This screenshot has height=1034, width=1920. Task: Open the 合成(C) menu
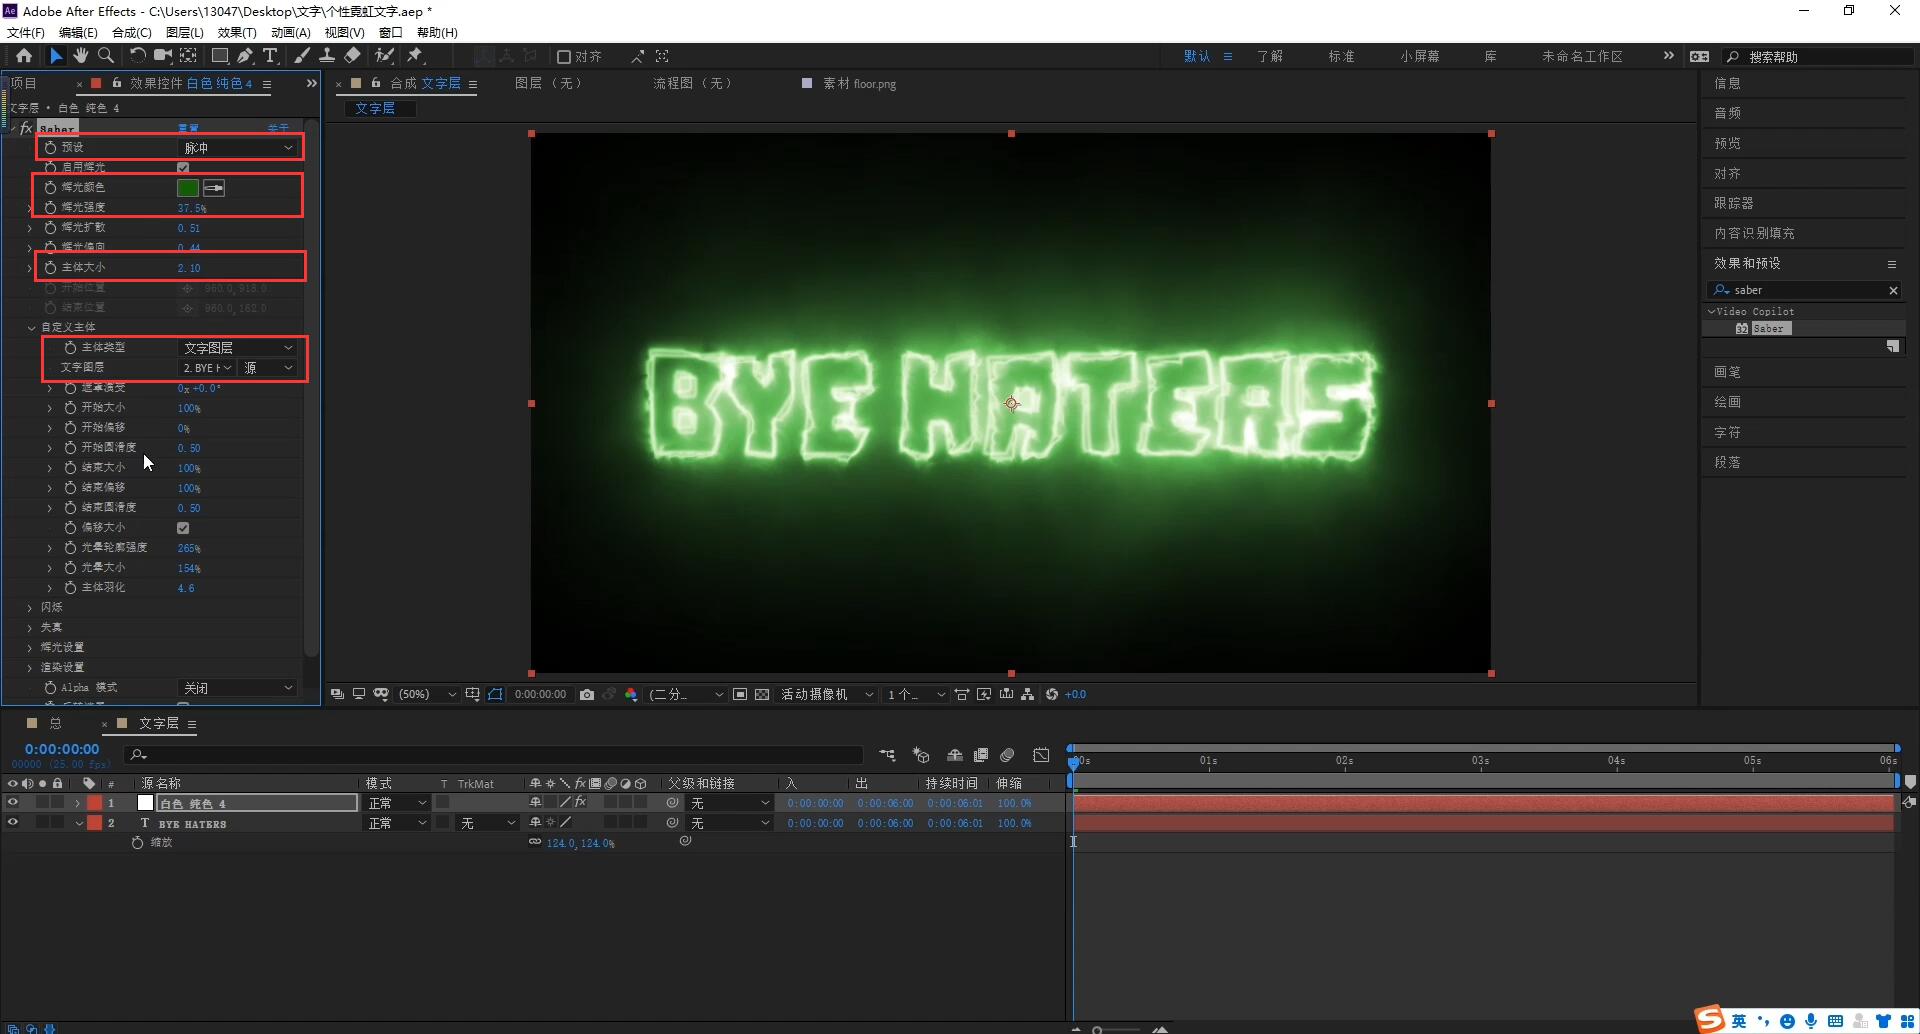(132, 32)
